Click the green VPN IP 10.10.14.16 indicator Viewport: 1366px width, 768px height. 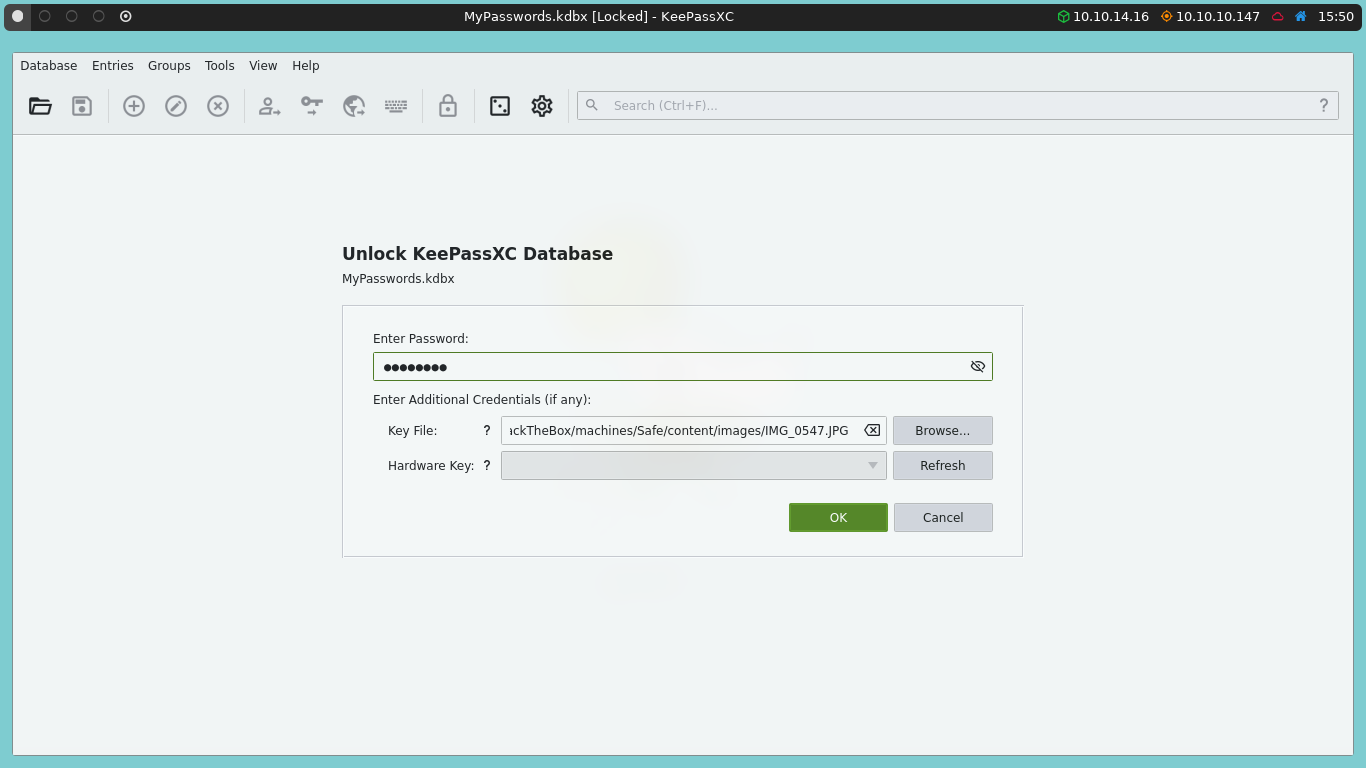1103,17
